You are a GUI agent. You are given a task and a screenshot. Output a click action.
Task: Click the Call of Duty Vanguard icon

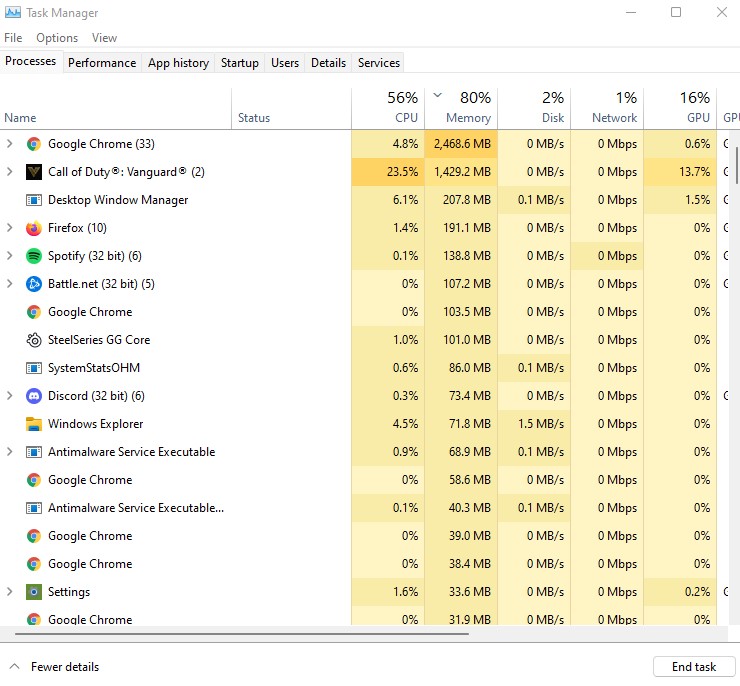(x=34, y=172)
